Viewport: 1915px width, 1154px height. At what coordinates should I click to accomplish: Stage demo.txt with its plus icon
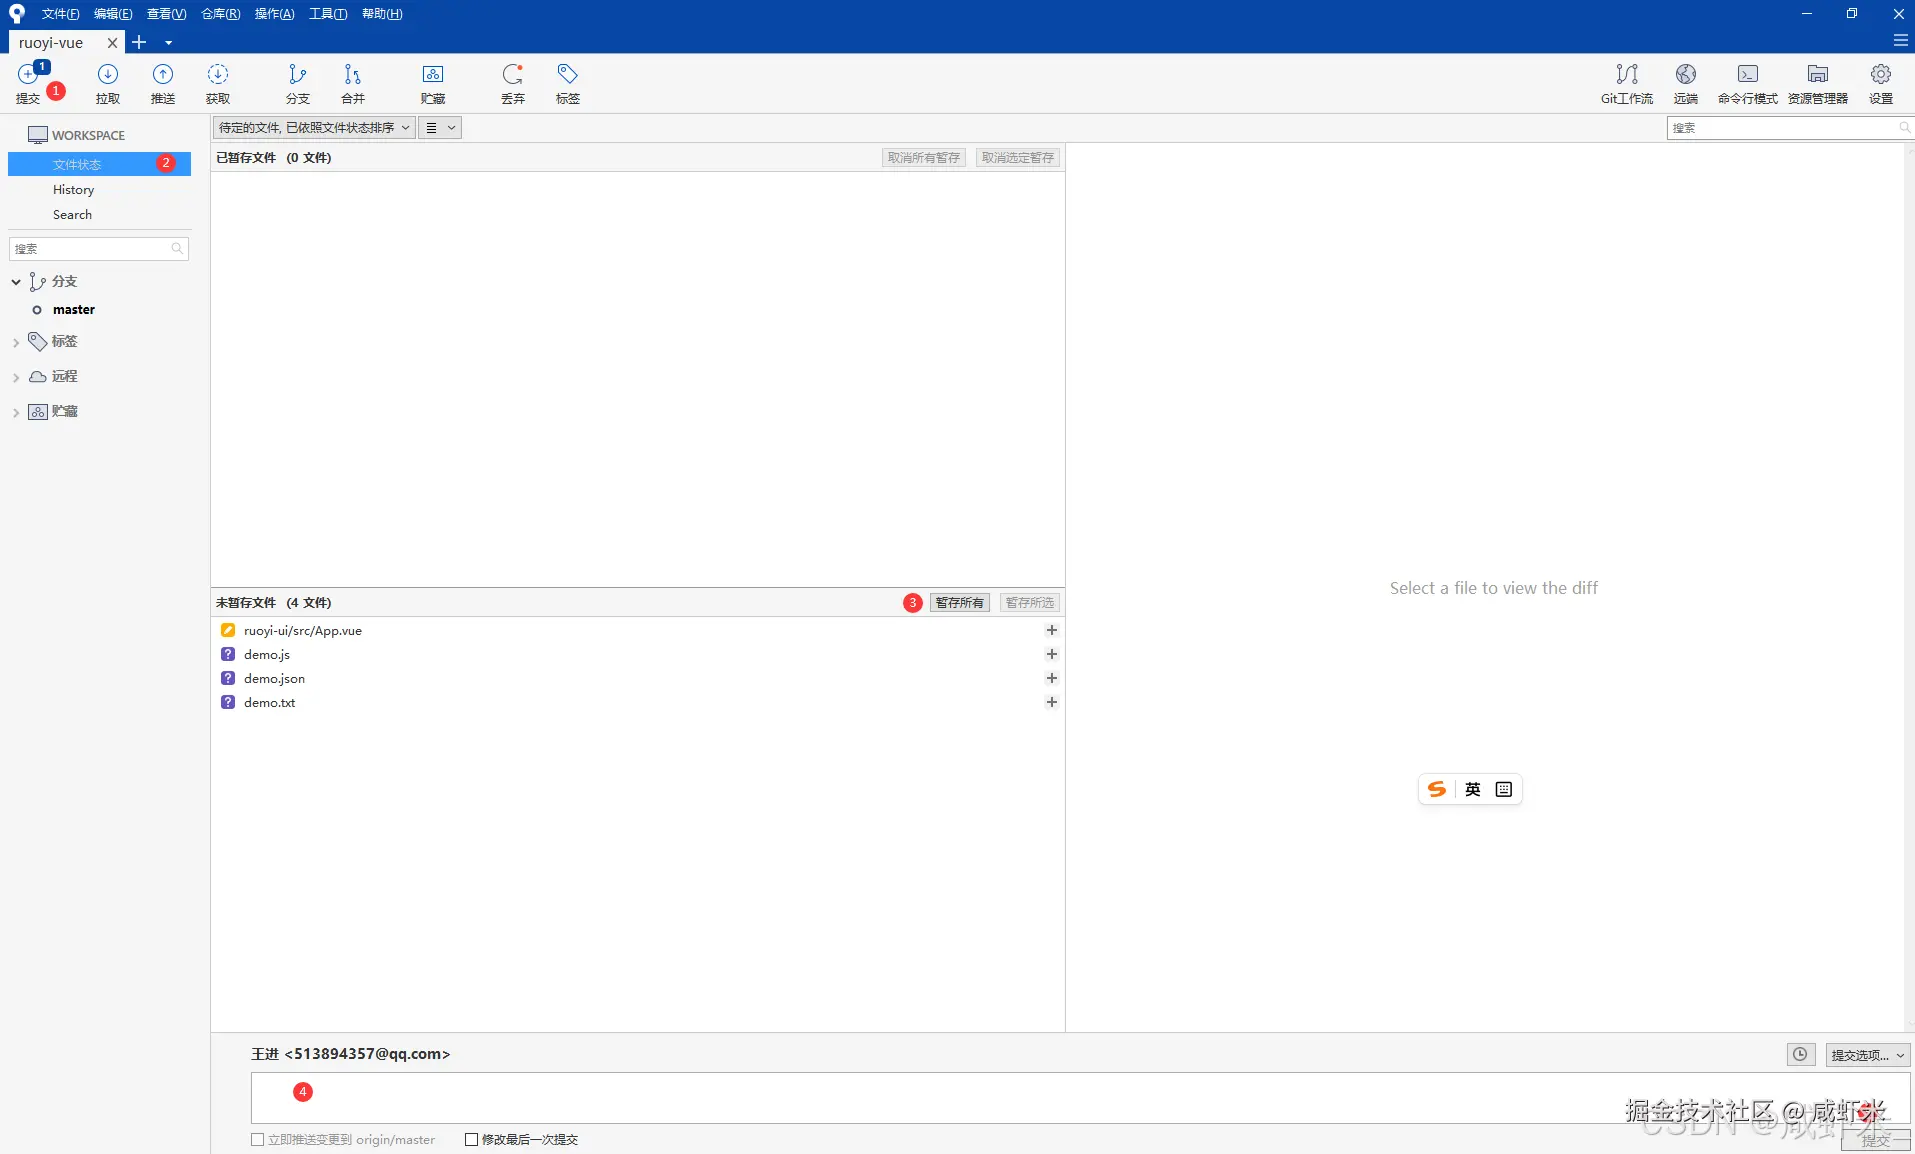1052,702
